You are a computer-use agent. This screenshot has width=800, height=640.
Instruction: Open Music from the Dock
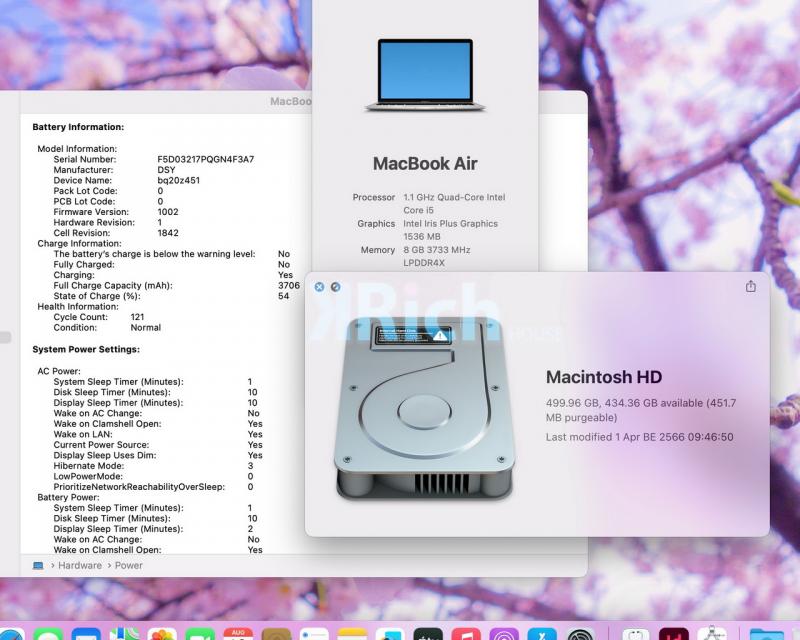click(x=466, y=634)
